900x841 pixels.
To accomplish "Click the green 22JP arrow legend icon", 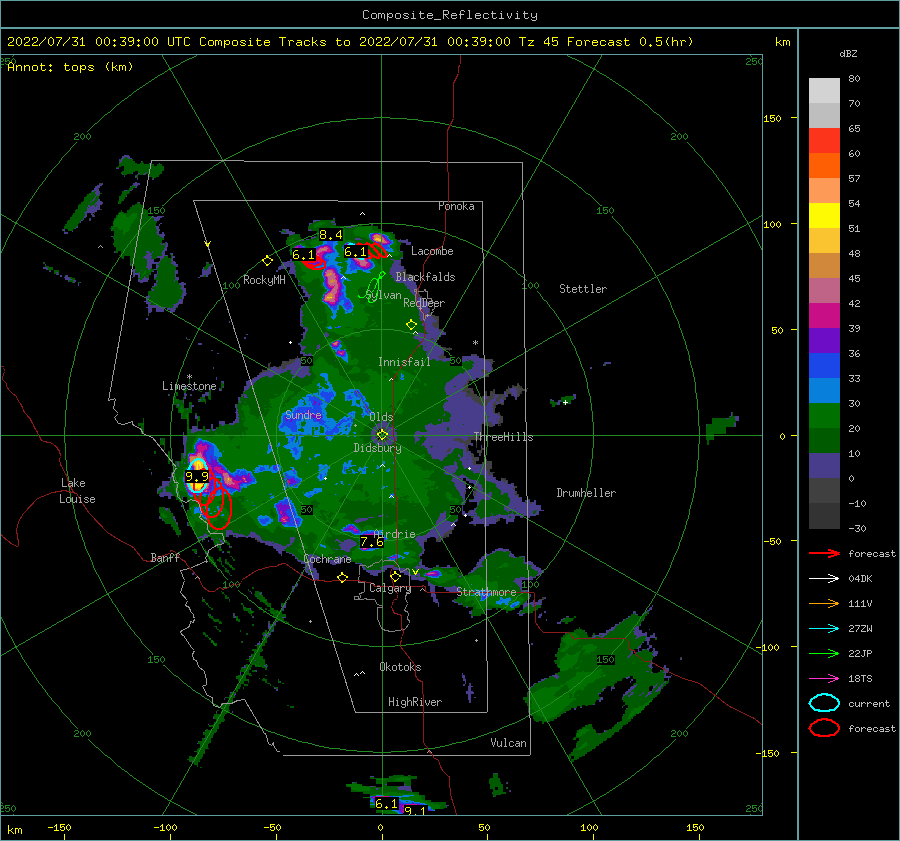I will pyautogui.click(x=824, y=653).
